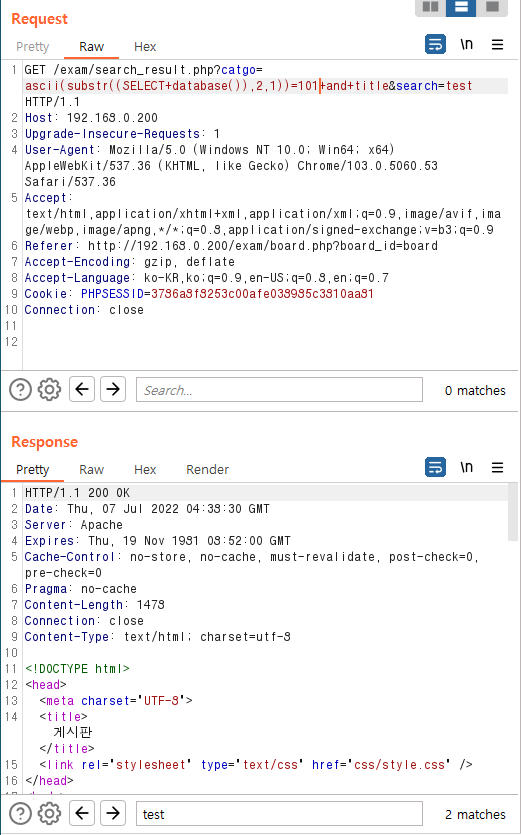The width and height of the screenshot is (521, 835).
Task: Toggle word wrap in Request panel
Action: coord(435,44)
